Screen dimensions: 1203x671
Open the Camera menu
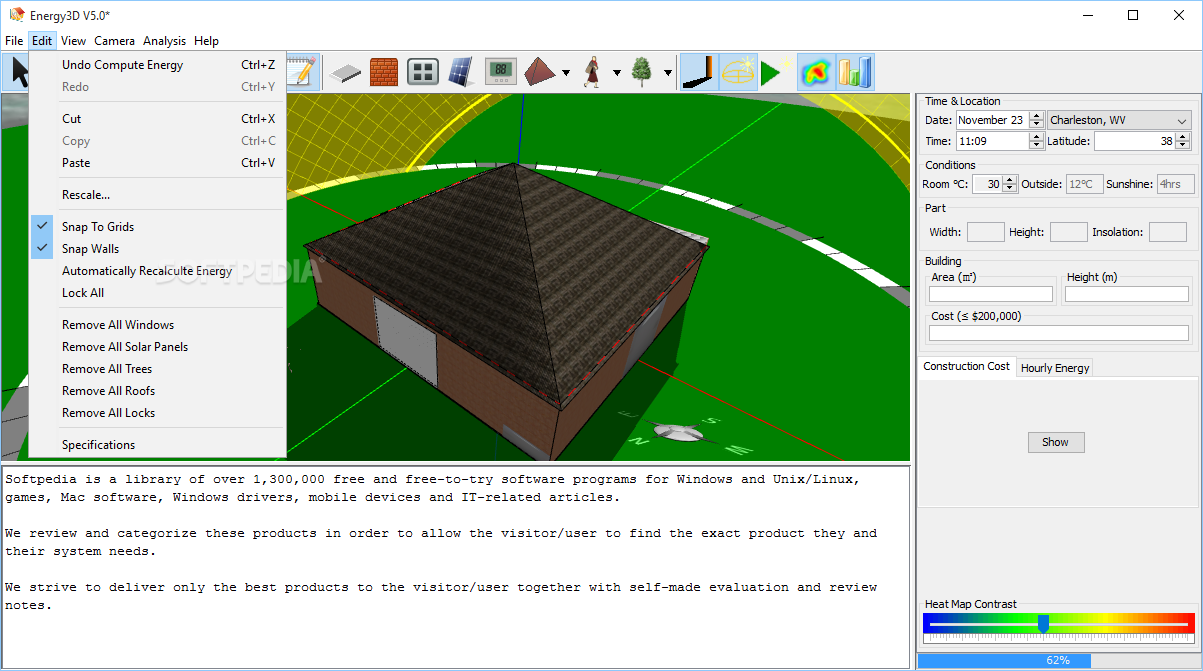[114, 41]
